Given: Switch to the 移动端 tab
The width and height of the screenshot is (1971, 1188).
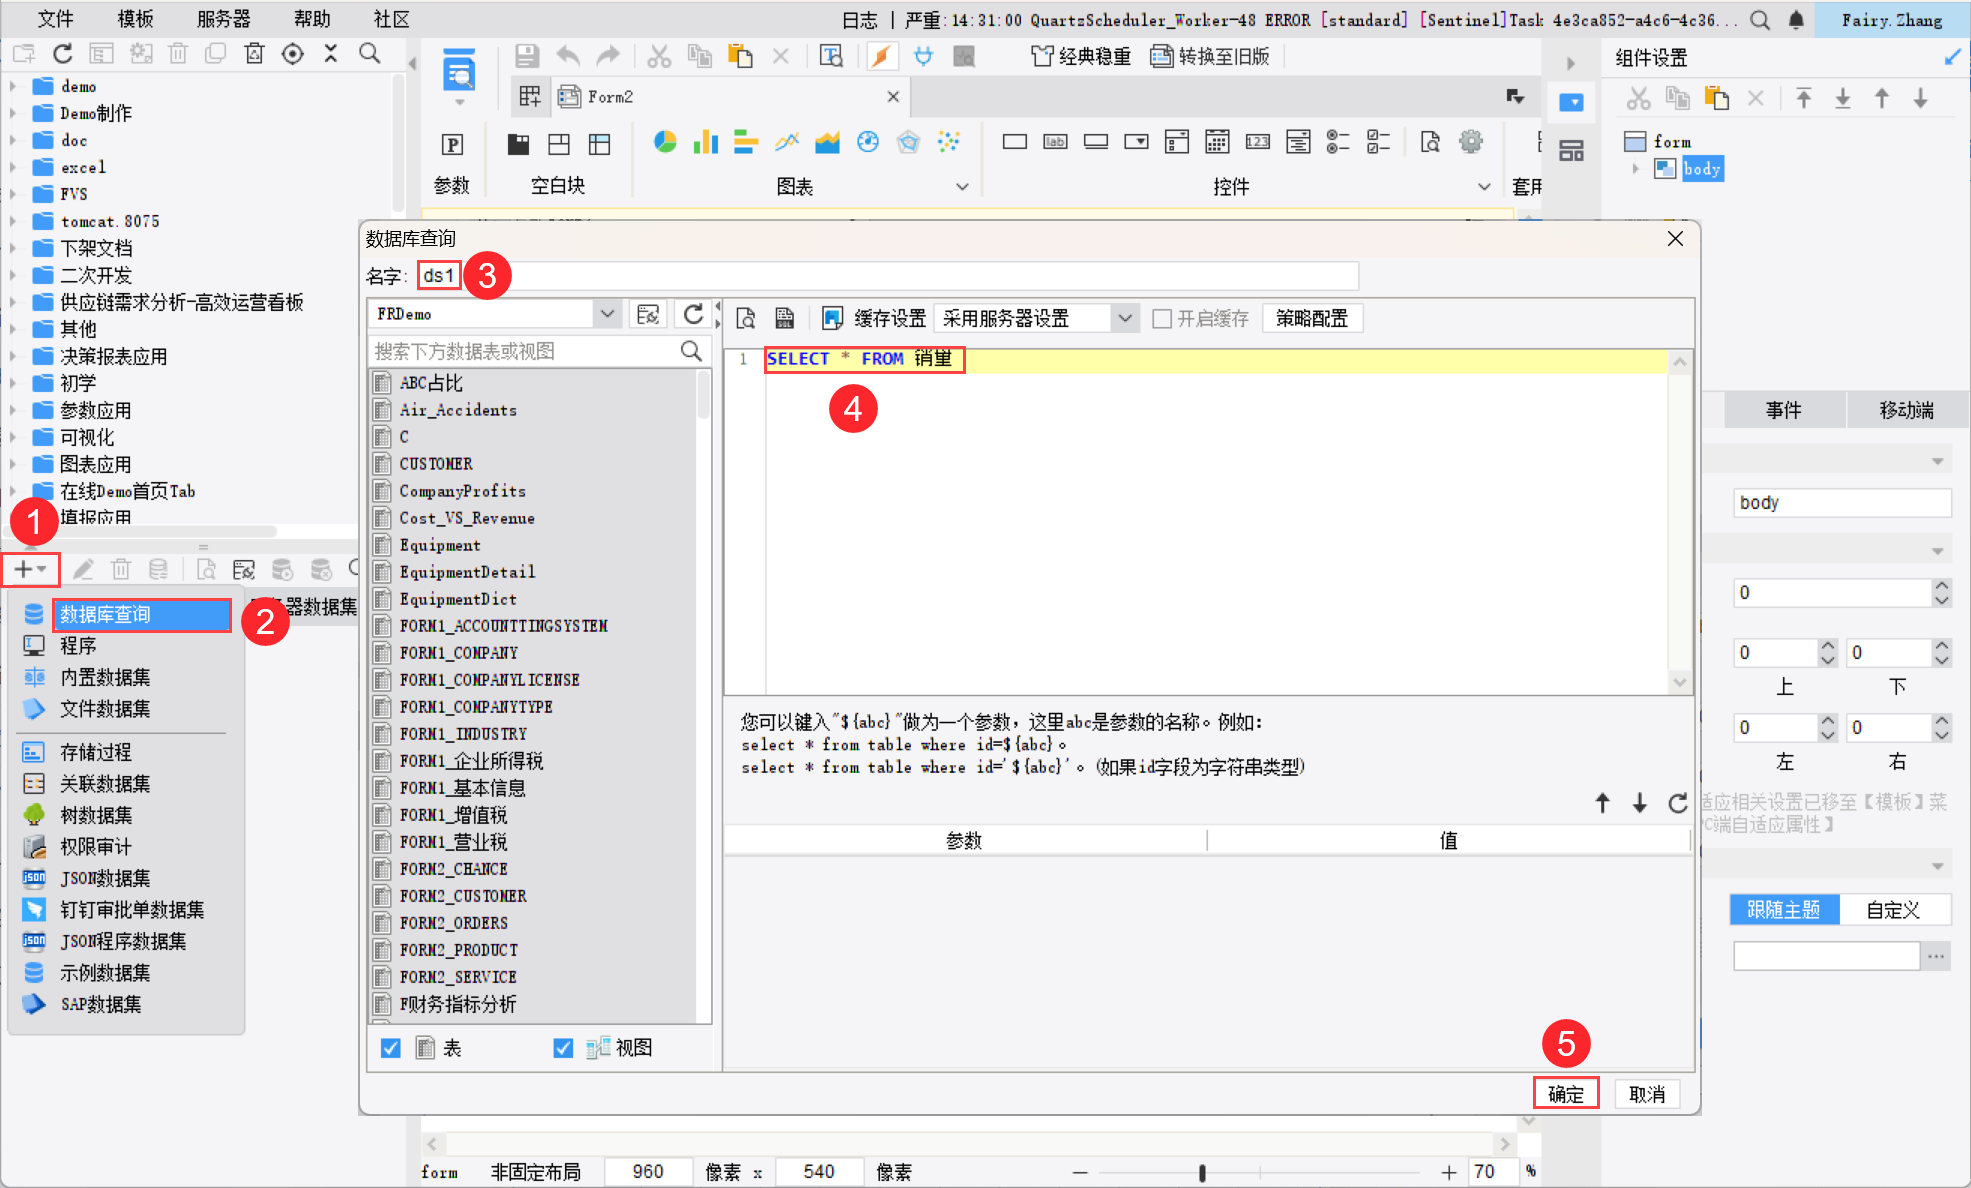Looking at the screenshot, I should [x=1906, y=410].
